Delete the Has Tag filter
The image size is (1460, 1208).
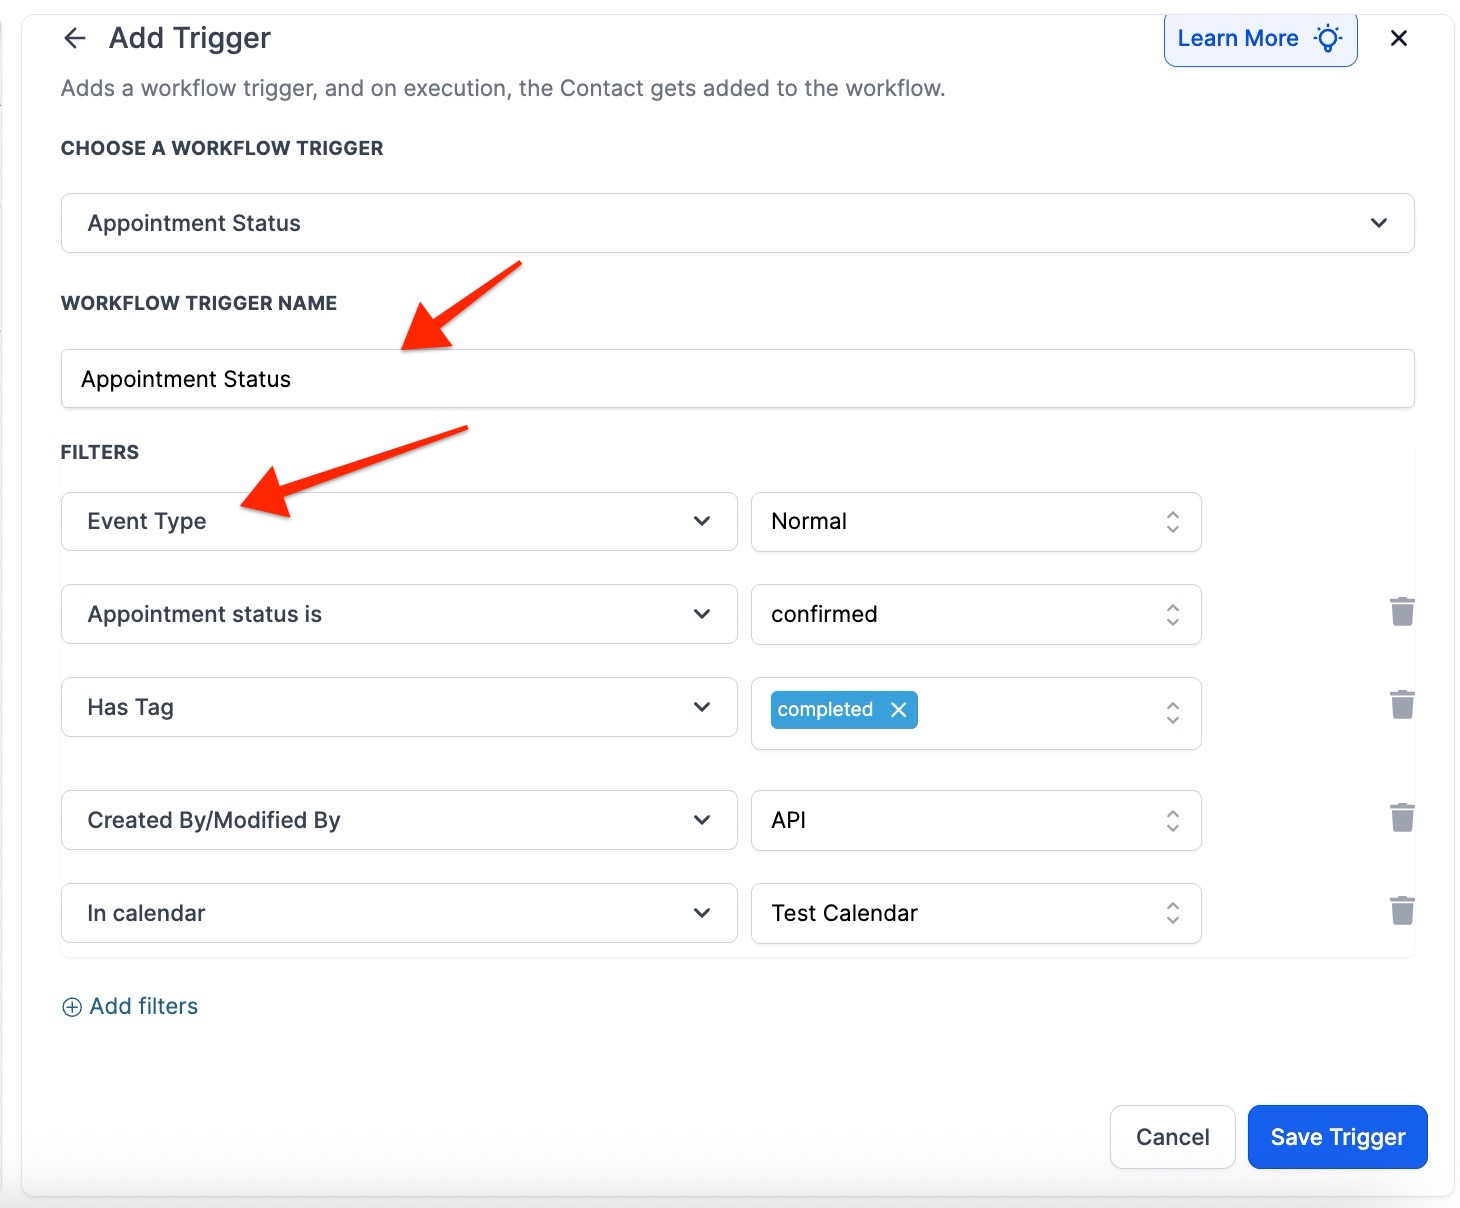tap(1402, 705)
